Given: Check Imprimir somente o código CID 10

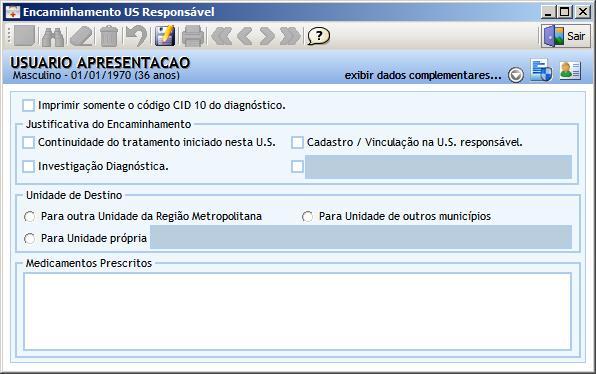Looking at the screenshot, I should (x=29, y=105).
